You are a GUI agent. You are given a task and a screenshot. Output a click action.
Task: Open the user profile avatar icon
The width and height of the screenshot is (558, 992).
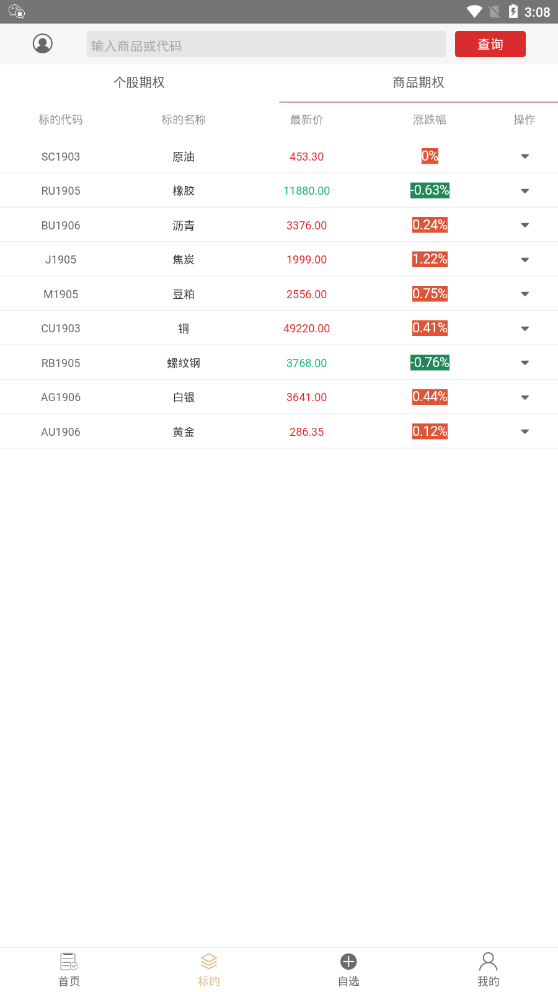(x=42, y=44)
